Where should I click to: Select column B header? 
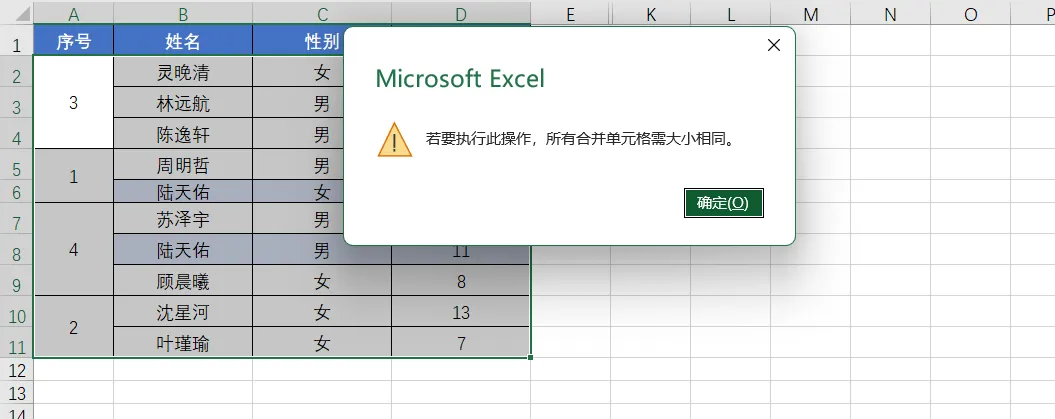183,14
